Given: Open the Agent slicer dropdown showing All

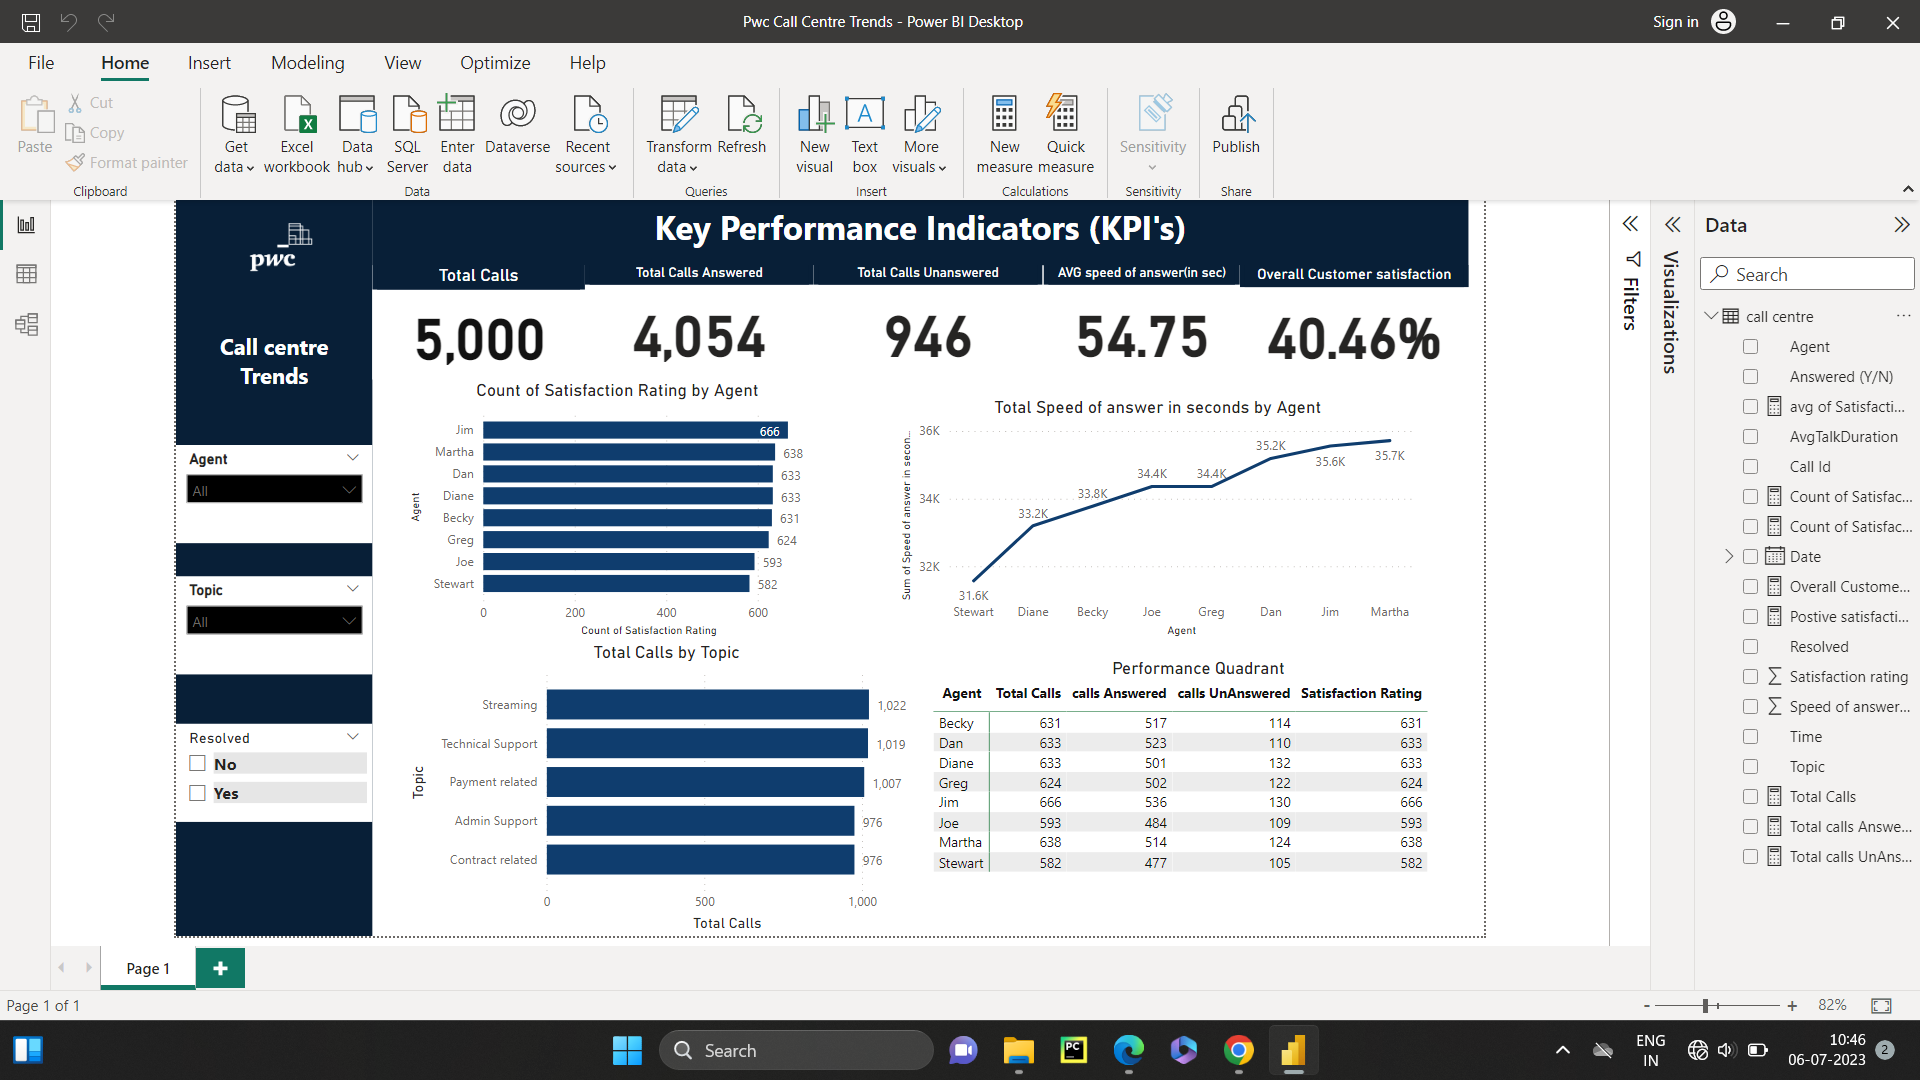Looking at the screenshot, I should [273, 489].
